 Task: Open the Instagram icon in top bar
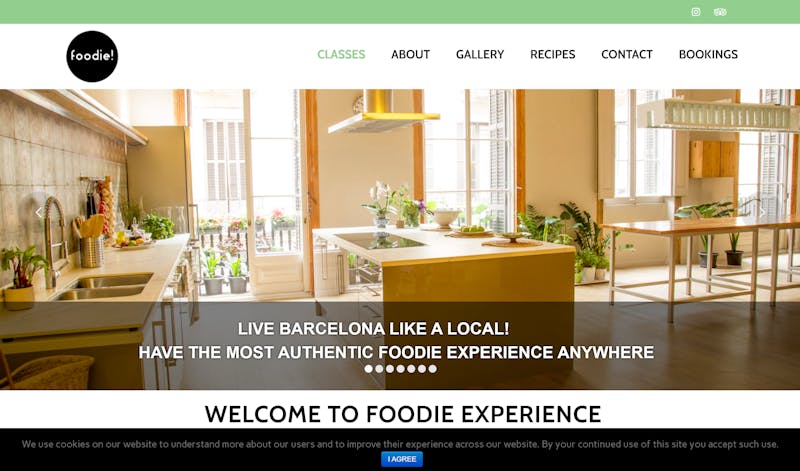tap(695, 12)
